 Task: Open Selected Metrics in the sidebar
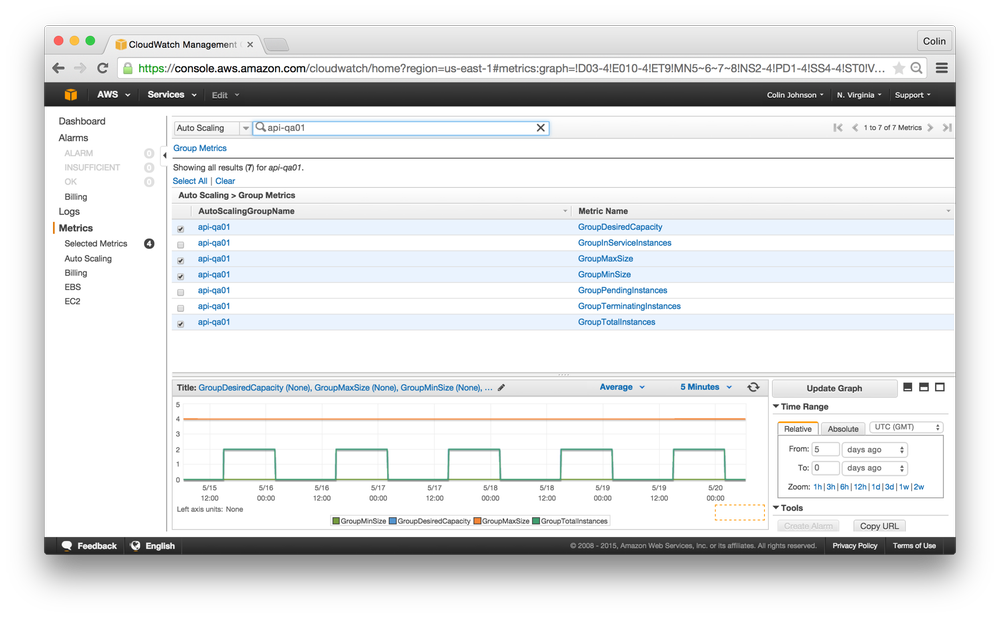(x=96, y=244)
